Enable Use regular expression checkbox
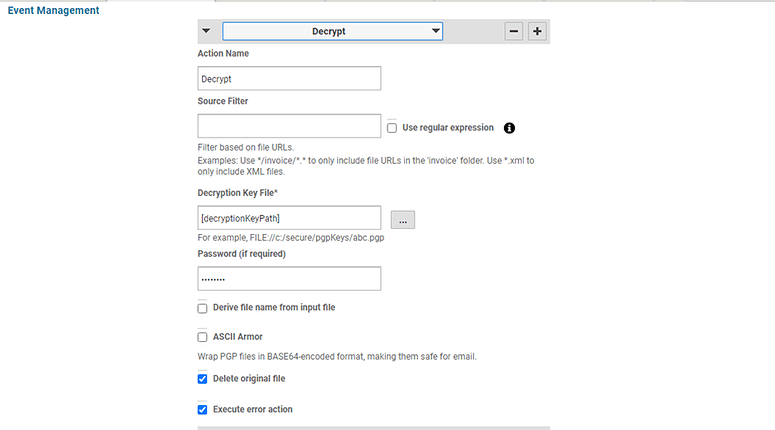 392,128
